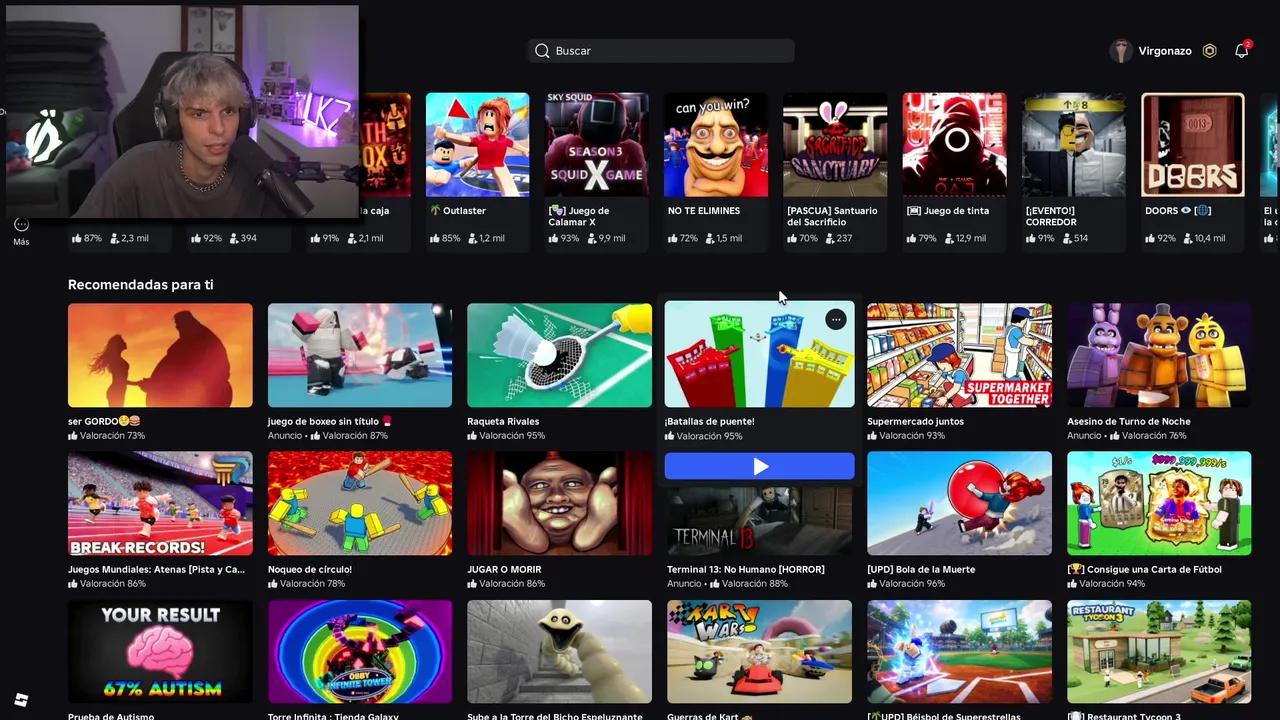Open the JUGAR O MORIR thumbnail
The width and height of the screenshot is (1280, 720).
(559, 503)
